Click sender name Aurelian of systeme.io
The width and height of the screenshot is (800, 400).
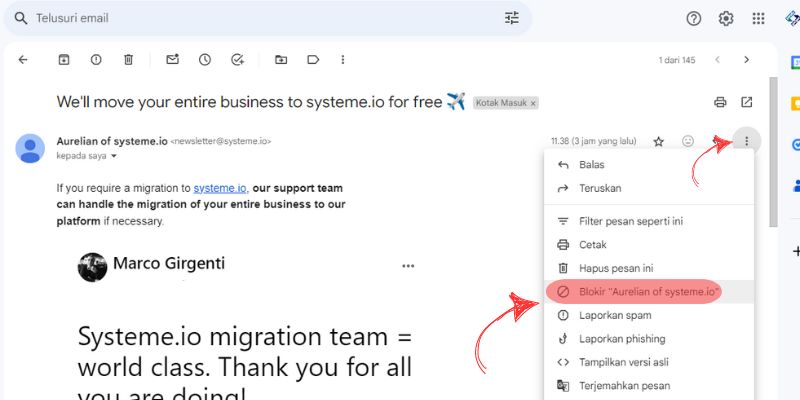click(x=112, y=141)
